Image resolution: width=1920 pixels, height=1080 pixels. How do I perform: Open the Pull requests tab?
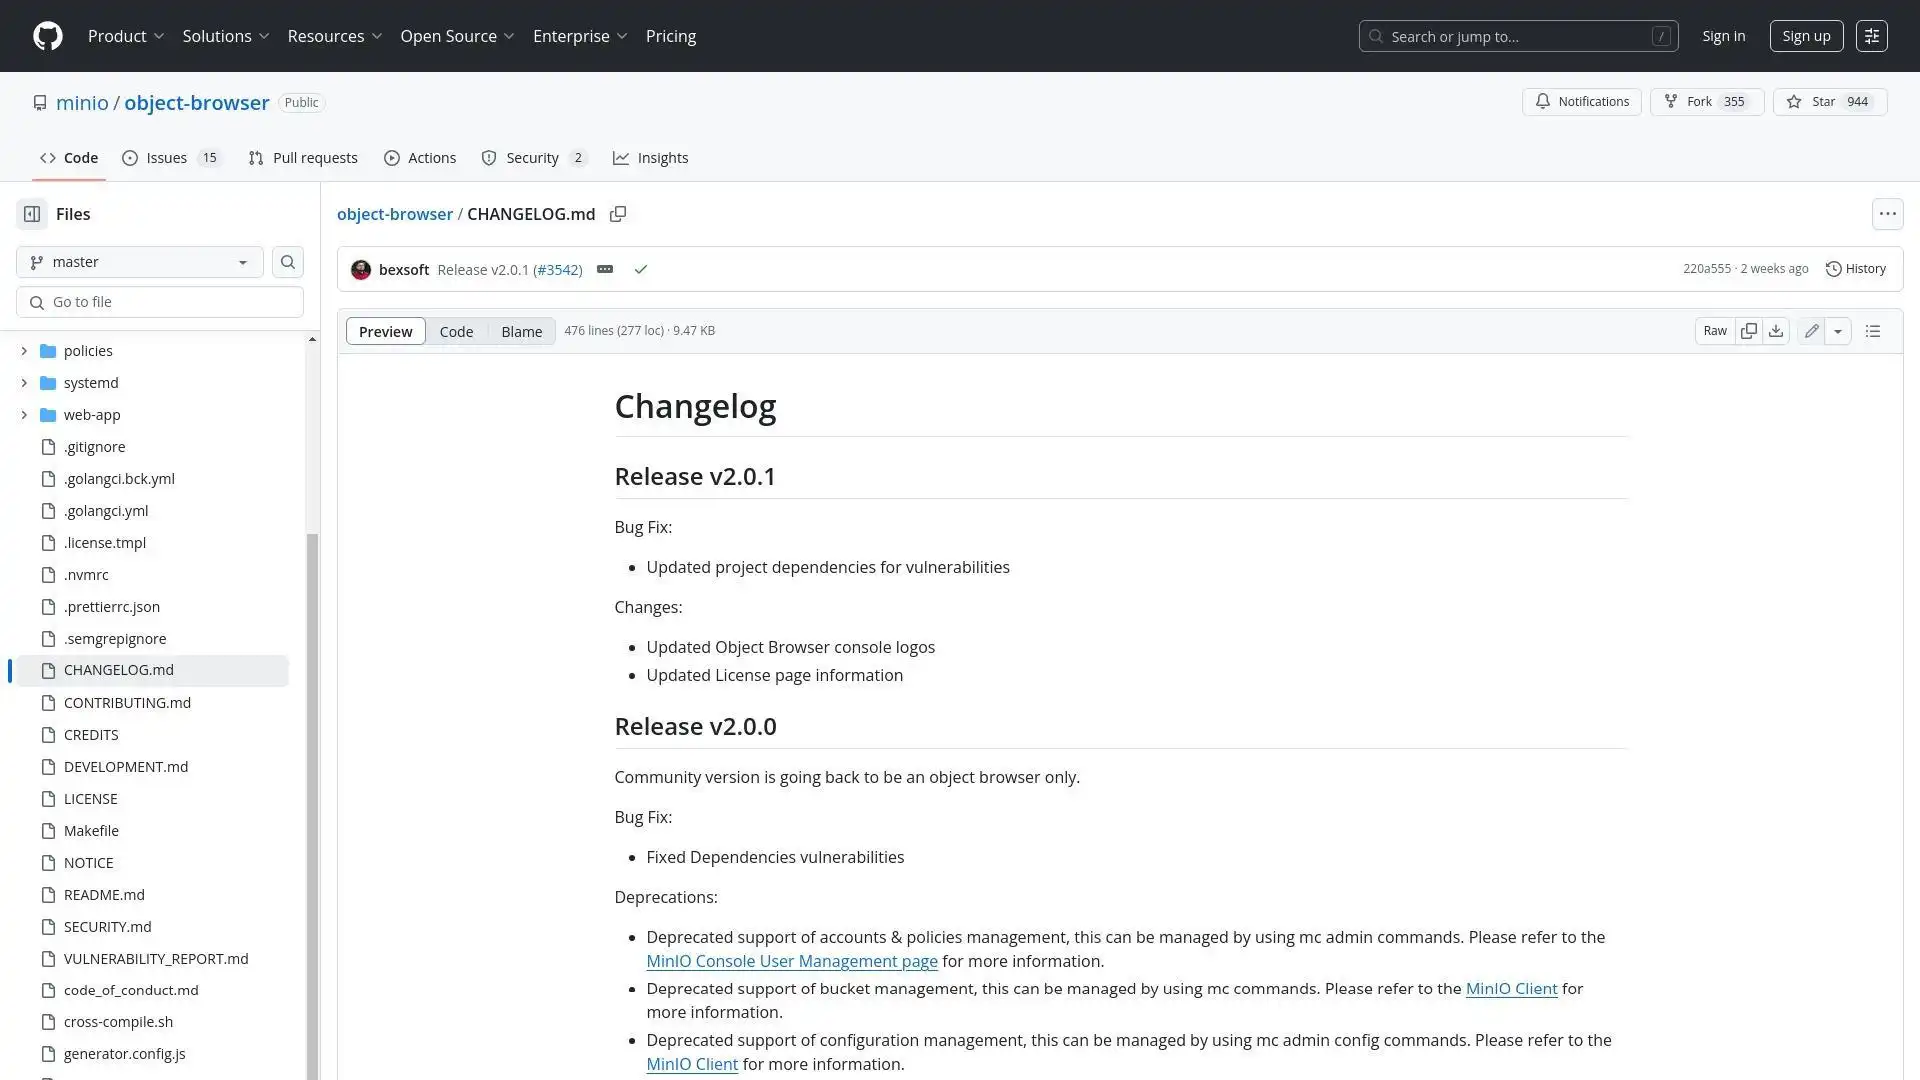click(x=303, y=158)
